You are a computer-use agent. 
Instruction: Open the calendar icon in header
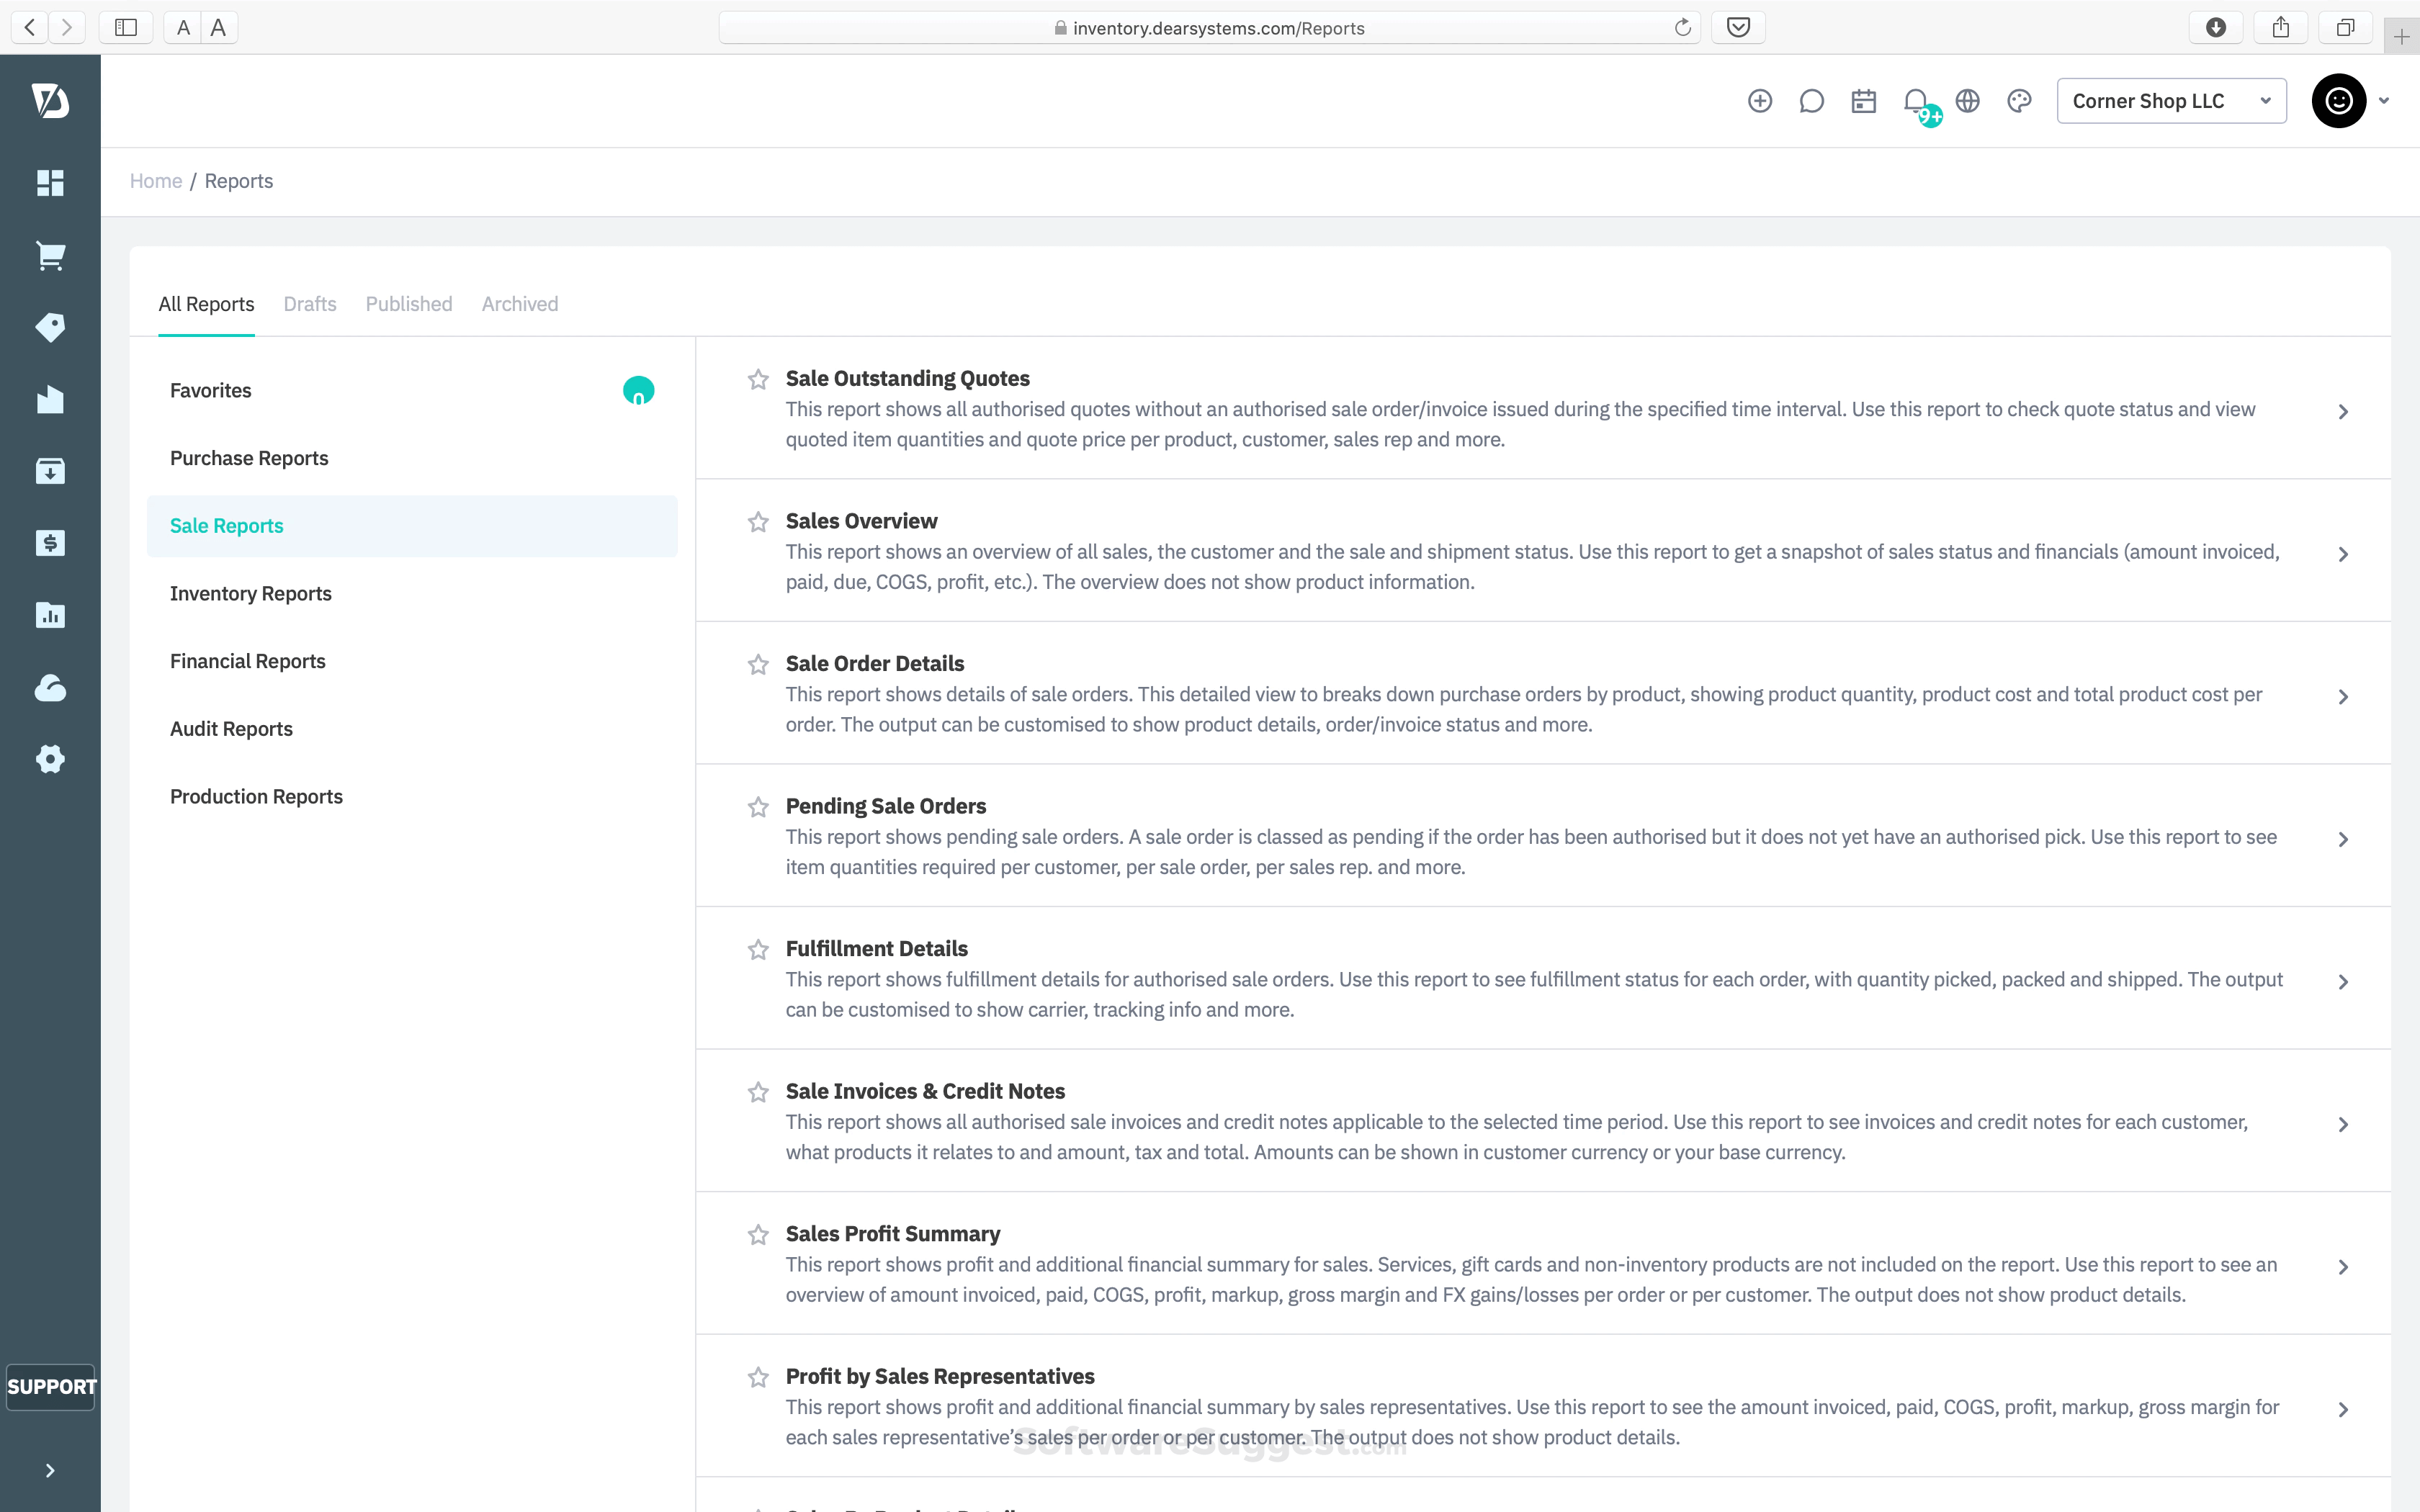[x=1863, y=101]
